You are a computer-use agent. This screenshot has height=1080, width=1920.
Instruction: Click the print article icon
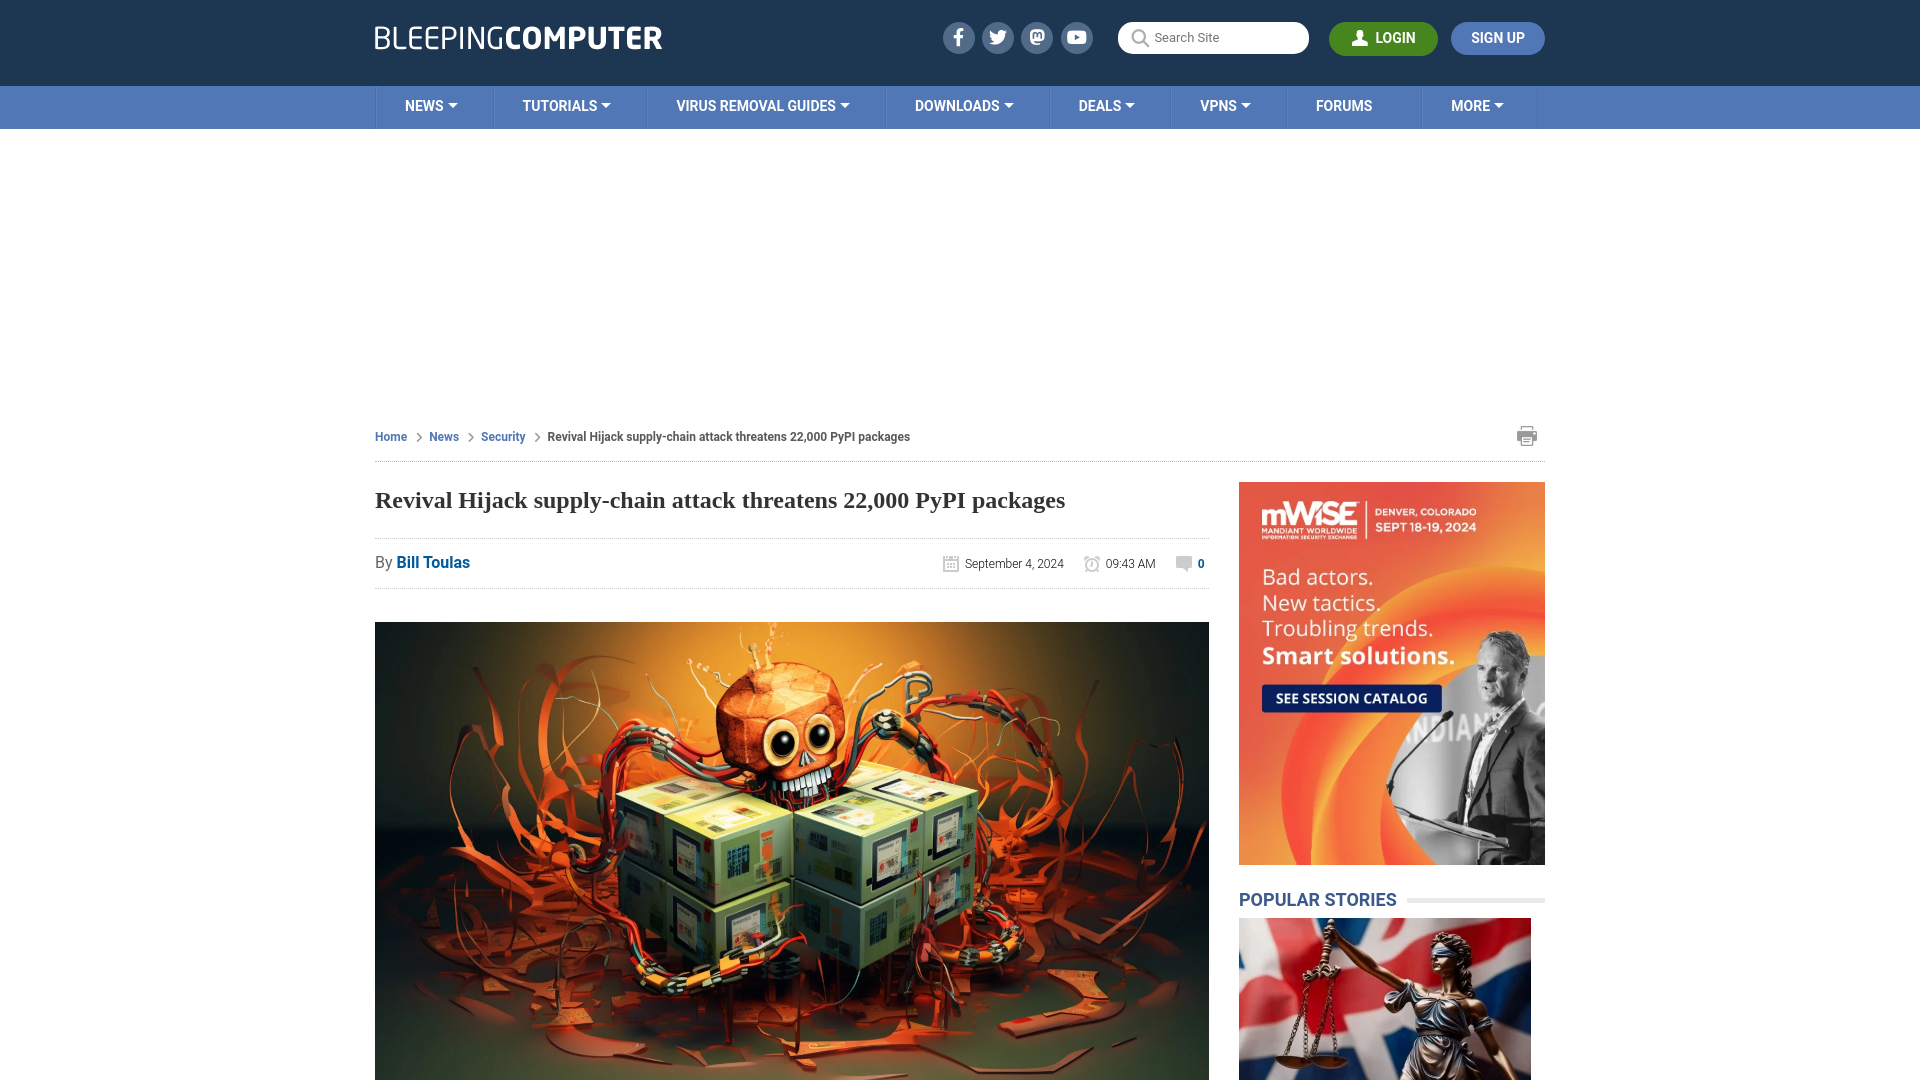coord(1526,435)
